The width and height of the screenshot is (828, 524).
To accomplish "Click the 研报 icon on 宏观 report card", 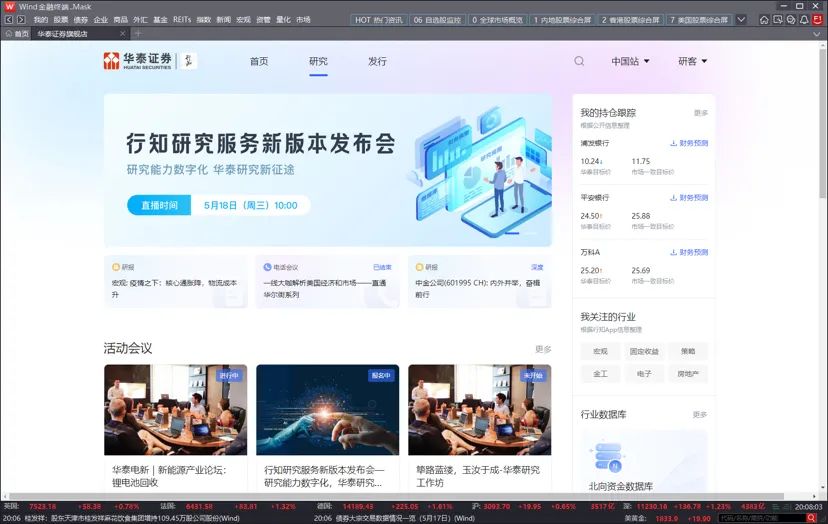I will (x=116, y=267).
